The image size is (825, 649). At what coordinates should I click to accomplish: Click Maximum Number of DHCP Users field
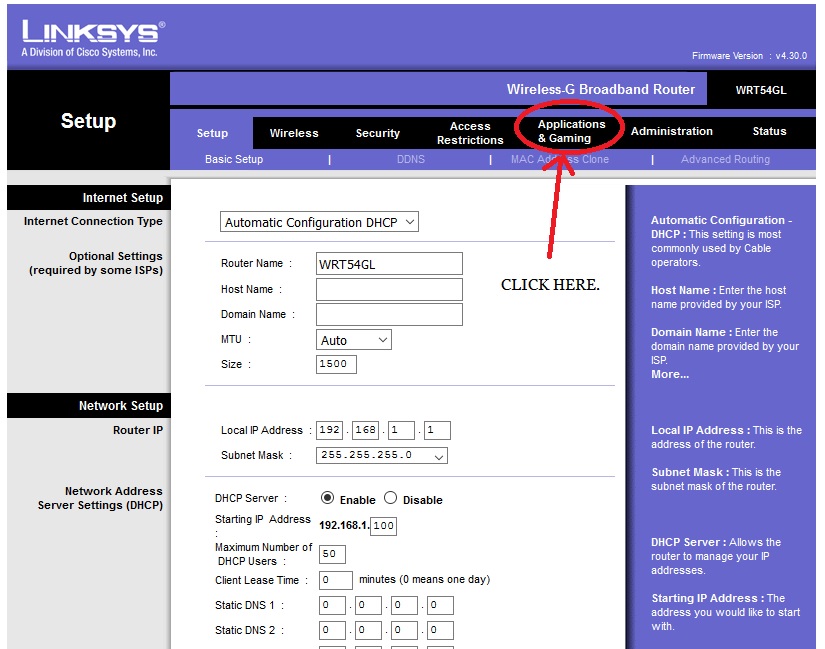click(x=333, y=554)
